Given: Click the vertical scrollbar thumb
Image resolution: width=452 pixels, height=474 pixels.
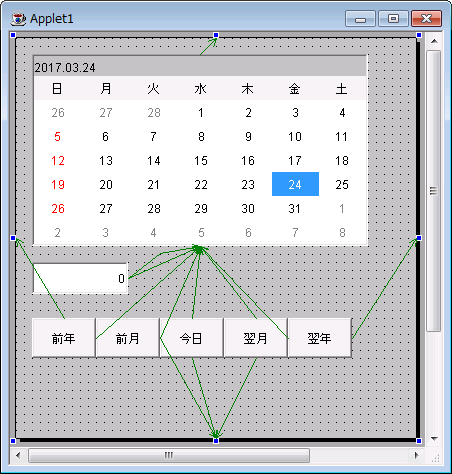Looking at the screenshot, I should pos(434,191).
